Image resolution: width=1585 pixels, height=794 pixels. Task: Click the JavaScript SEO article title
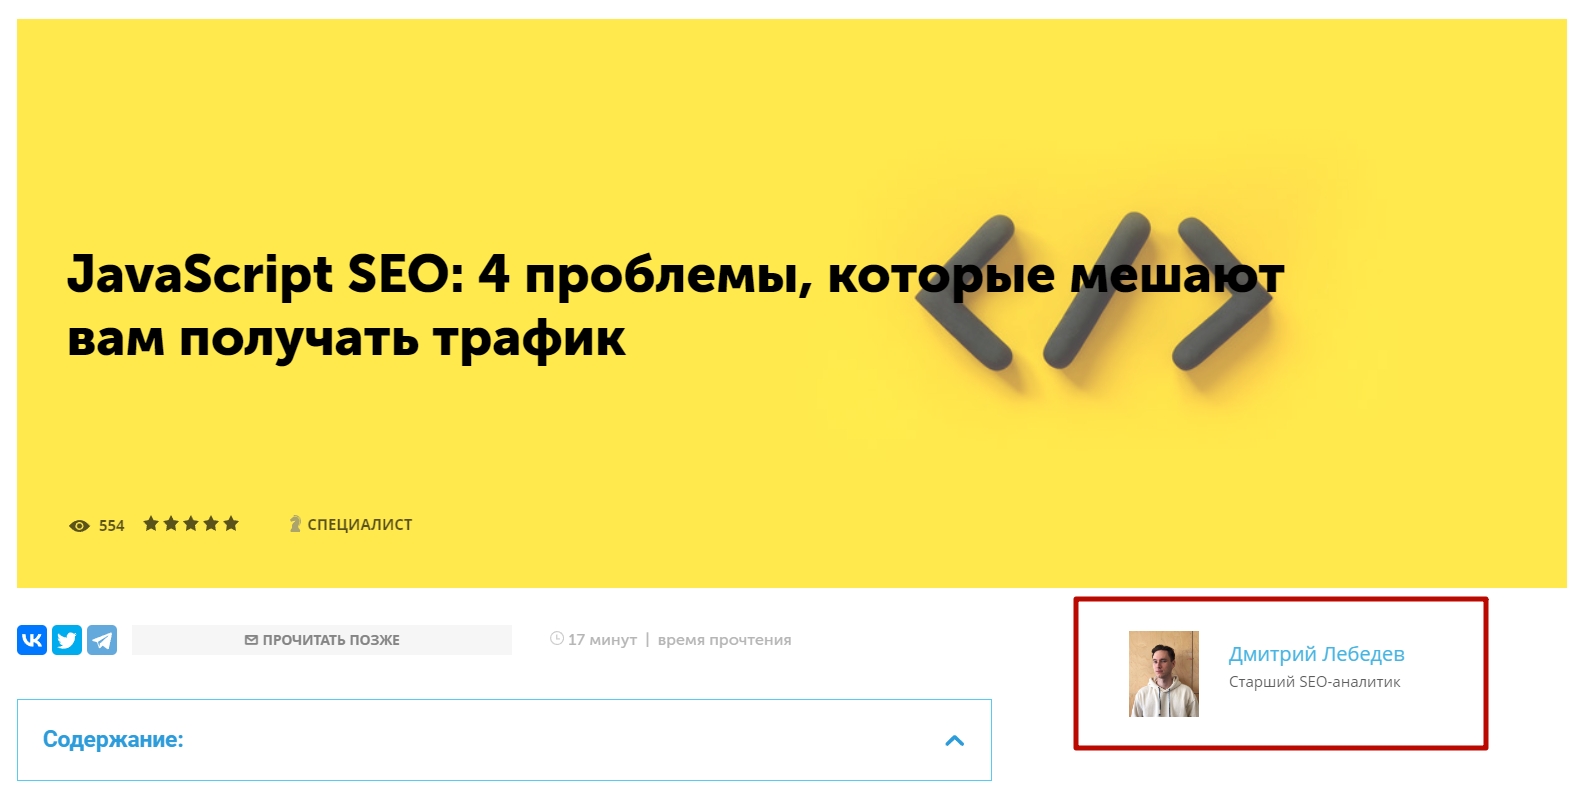pos(675,306)
